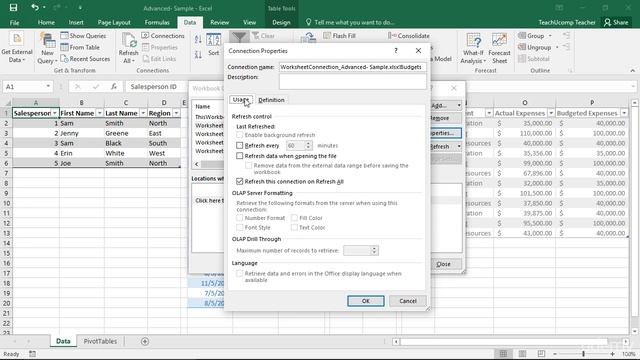The height and width of the screenshot is (360, 640).
Task: Zoom in with the plus button
Action: [x=612, y=354]
